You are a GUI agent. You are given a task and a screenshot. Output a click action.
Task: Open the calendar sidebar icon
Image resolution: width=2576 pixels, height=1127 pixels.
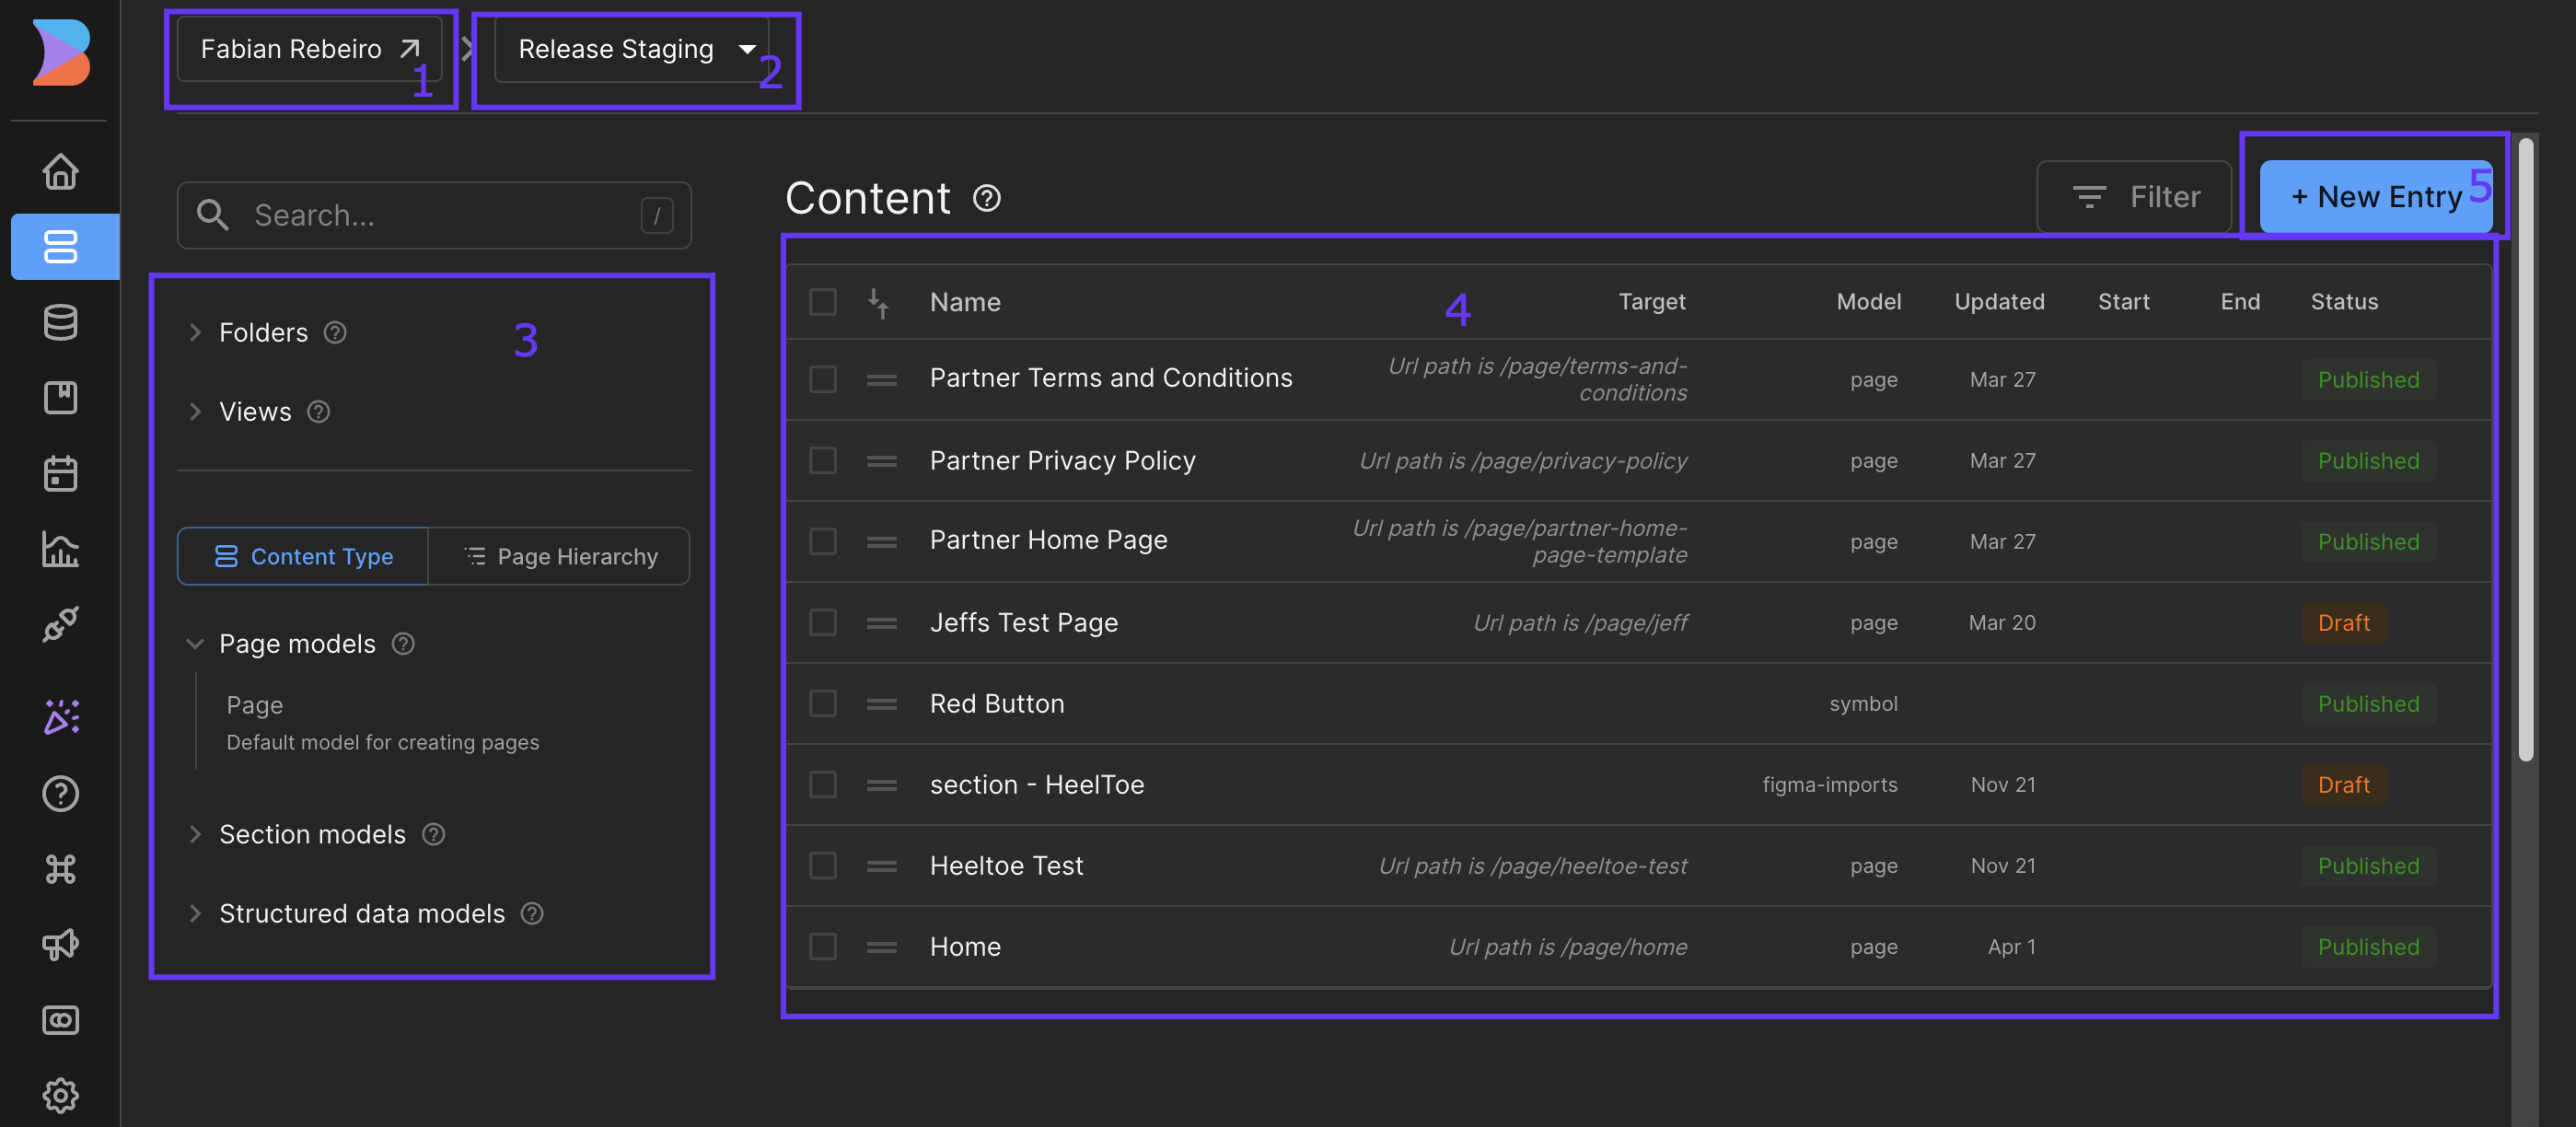pos(61,473)
